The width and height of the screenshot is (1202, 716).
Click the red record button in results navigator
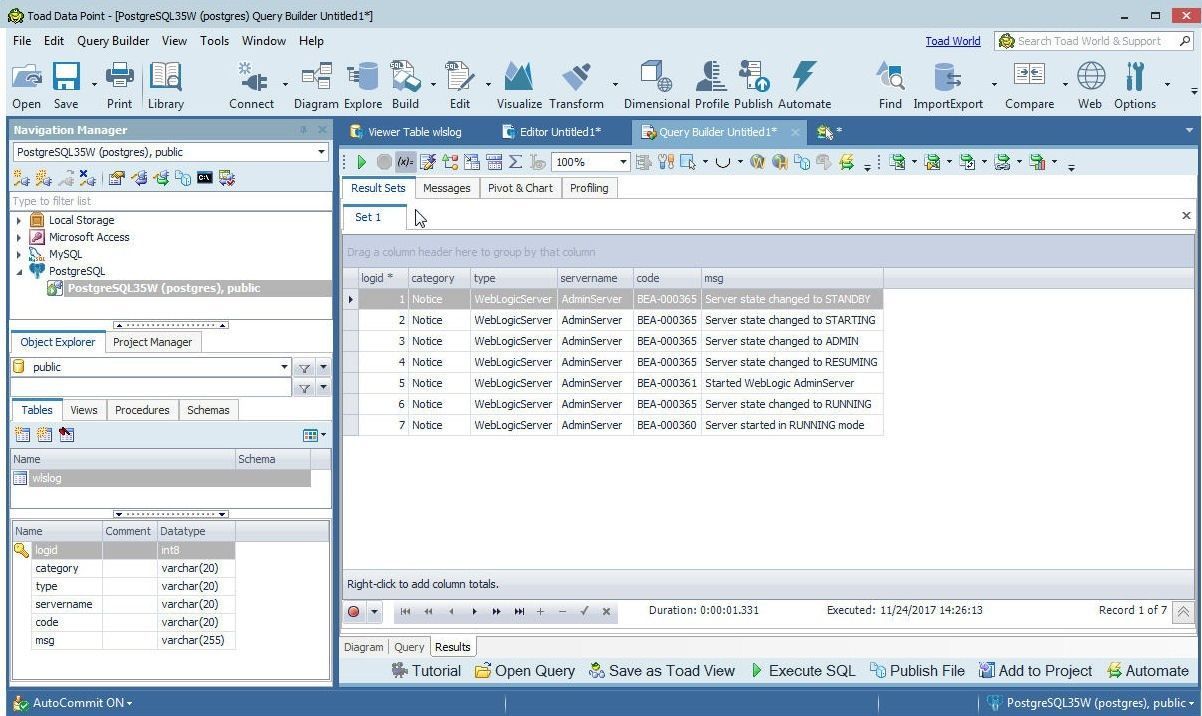[x=353, y=612]
